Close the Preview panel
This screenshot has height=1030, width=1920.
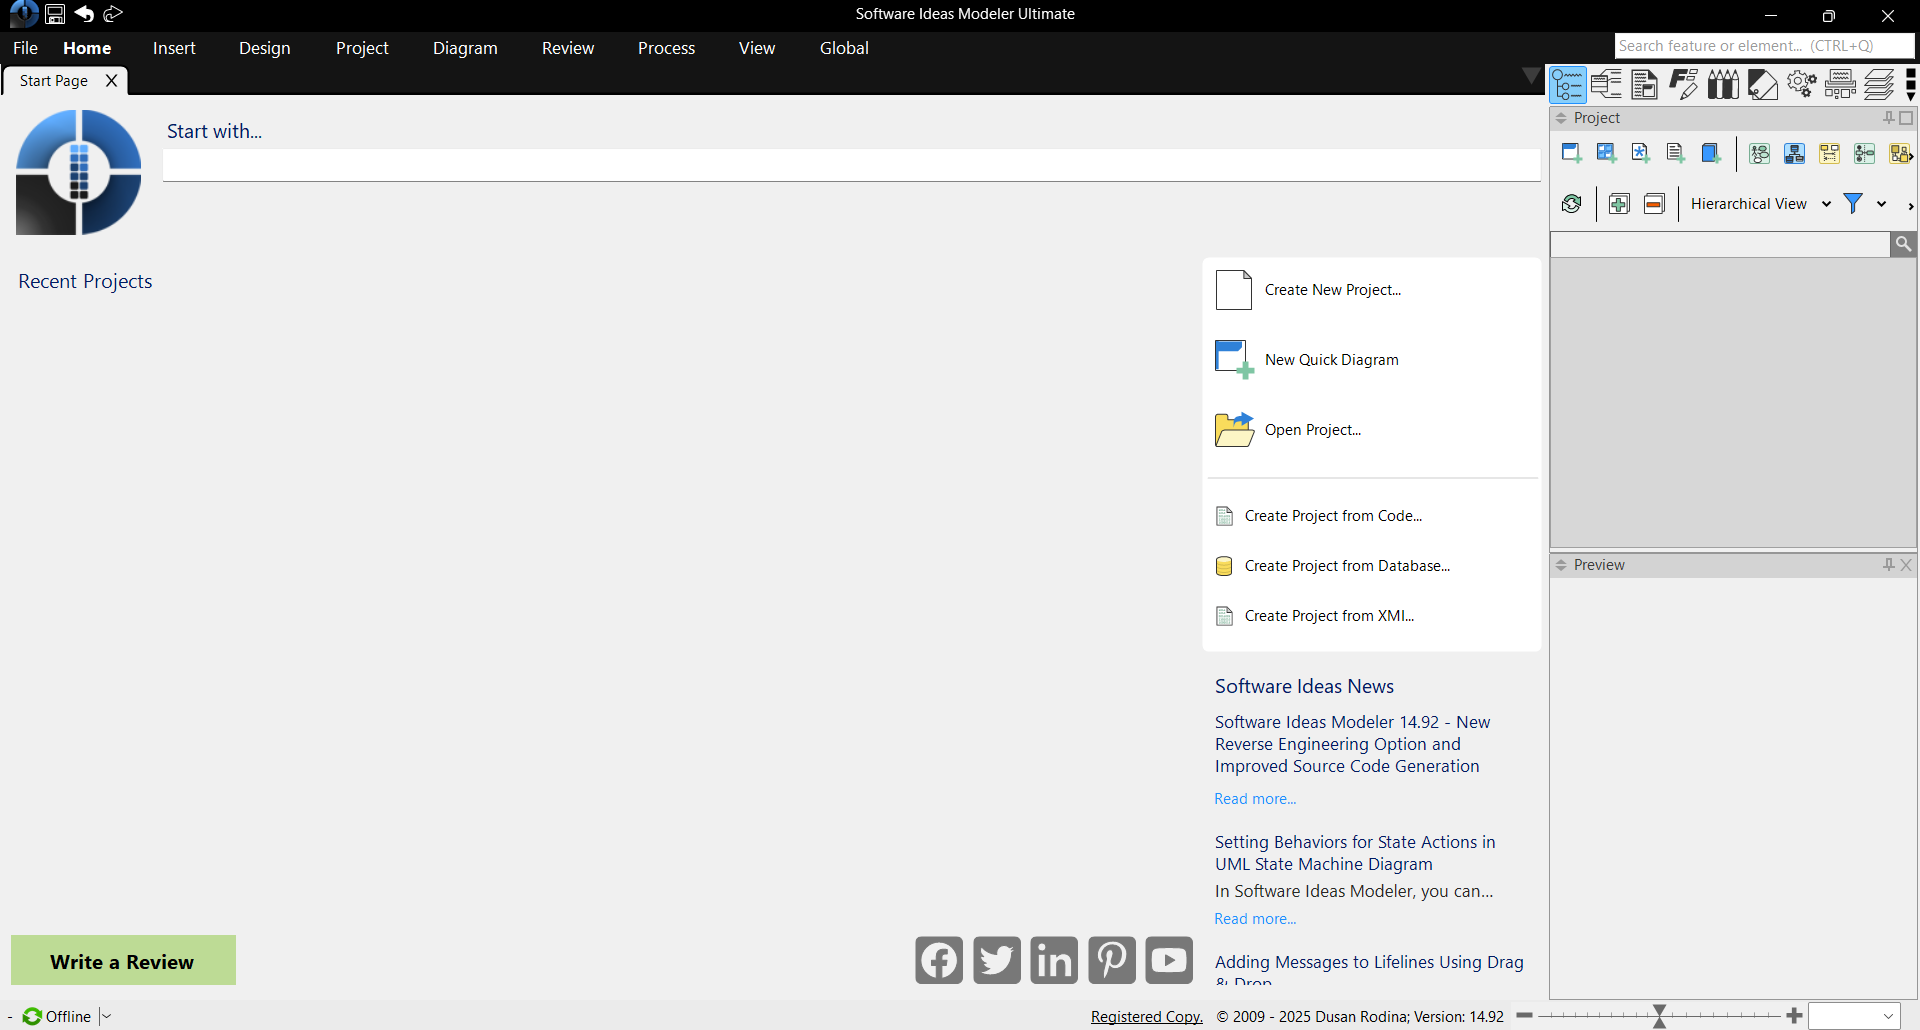coord(1906,565)
